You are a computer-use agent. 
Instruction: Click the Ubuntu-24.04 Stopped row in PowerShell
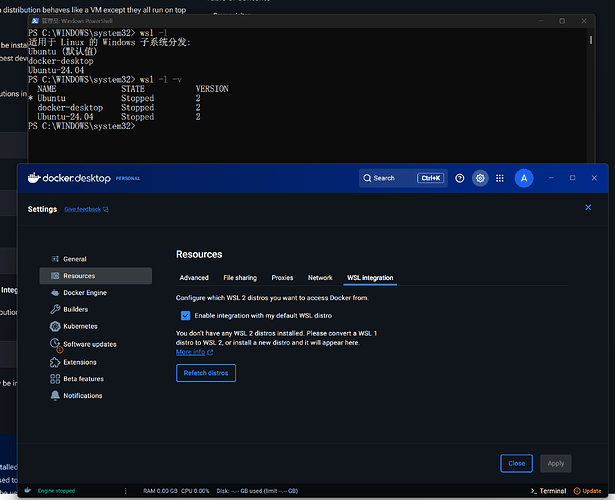(119, 117)
